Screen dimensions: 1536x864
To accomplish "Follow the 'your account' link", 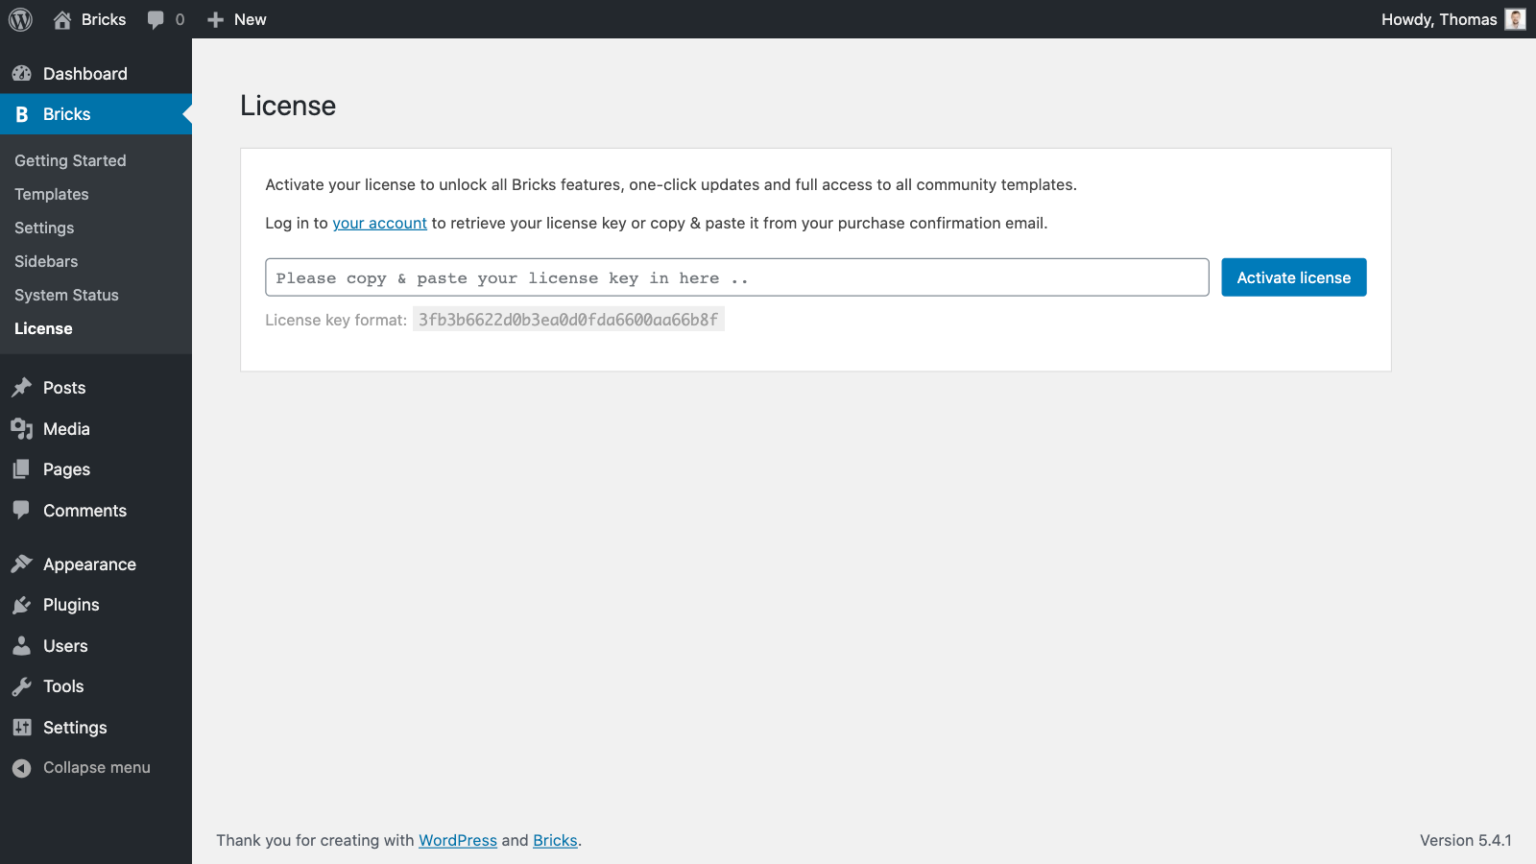I will coord(379,223).
